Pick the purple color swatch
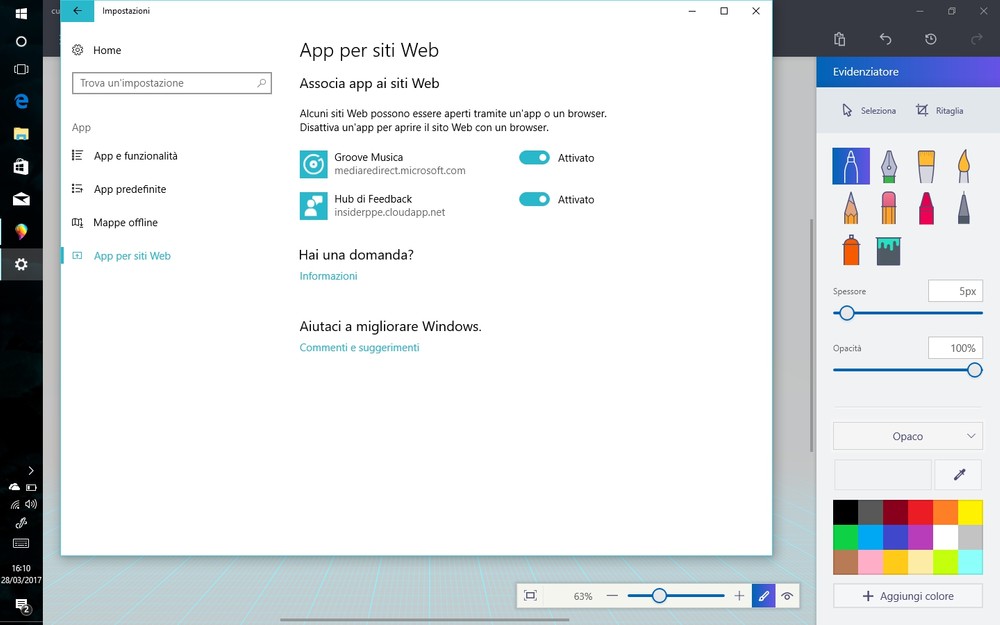The height and width of the screenshot is (625, 1000). point(920,537)
